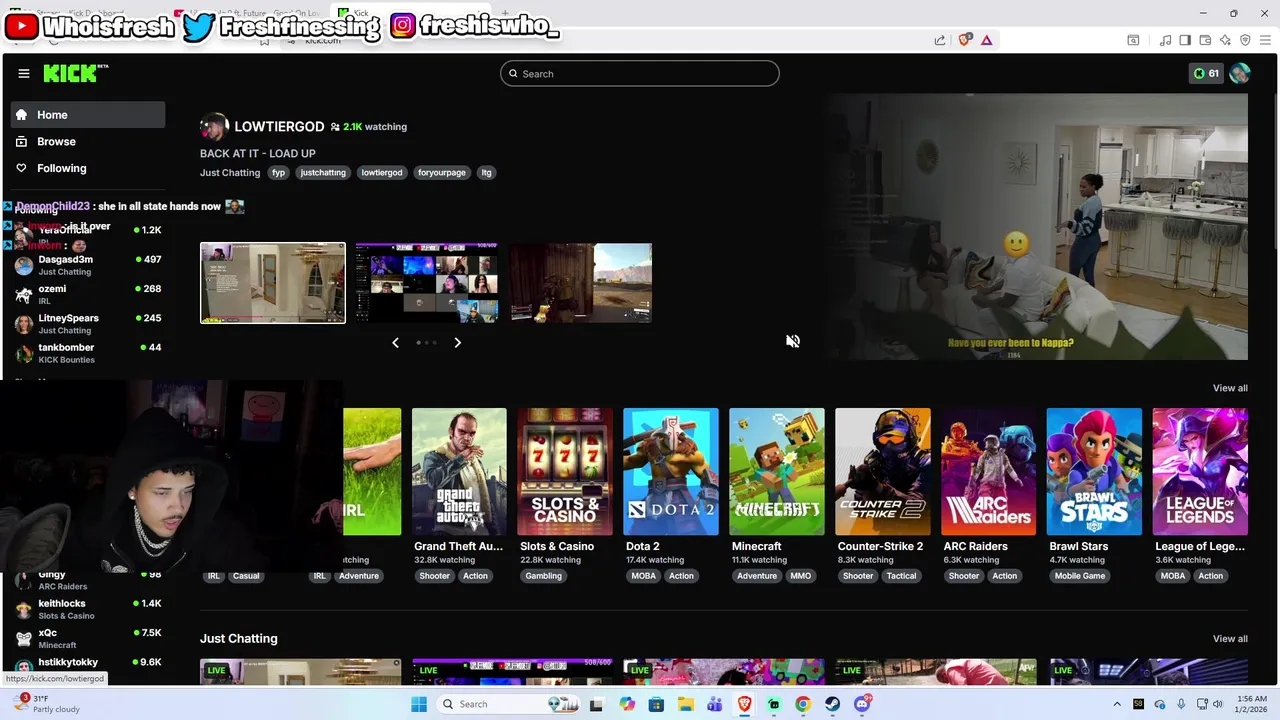The image size is (1280, 720).
Task: Select the fyp tag
Action: click(x=278, y=172)
